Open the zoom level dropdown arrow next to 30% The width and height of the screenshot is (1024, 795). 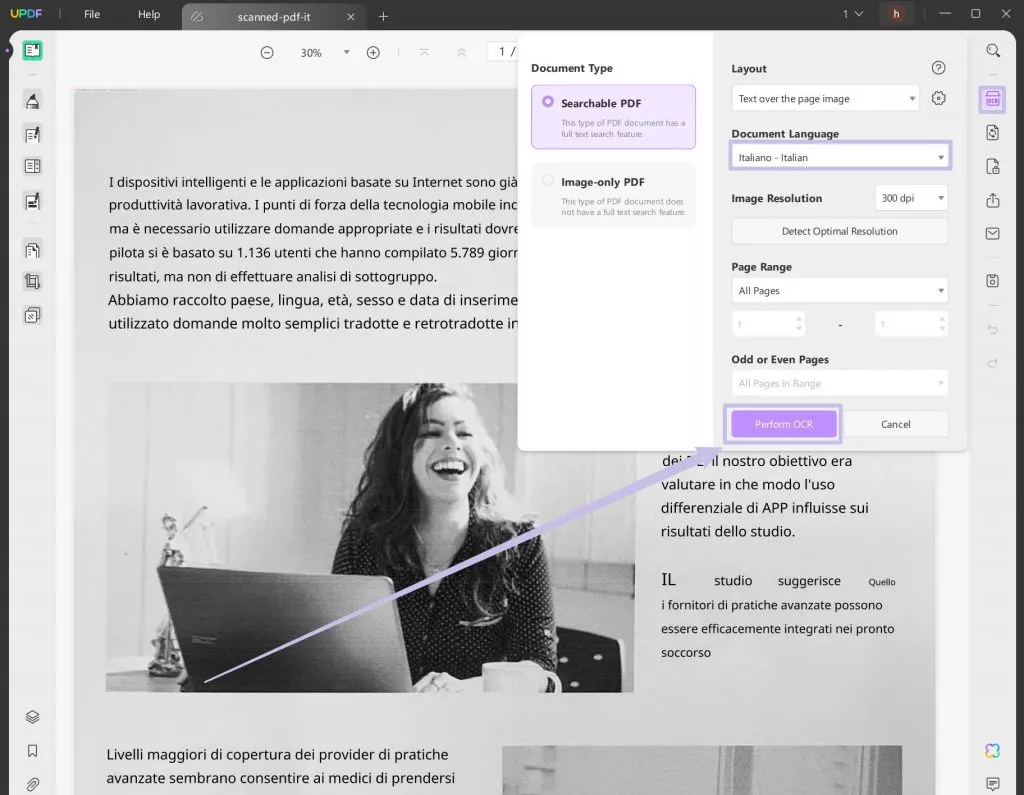point(347,52)
